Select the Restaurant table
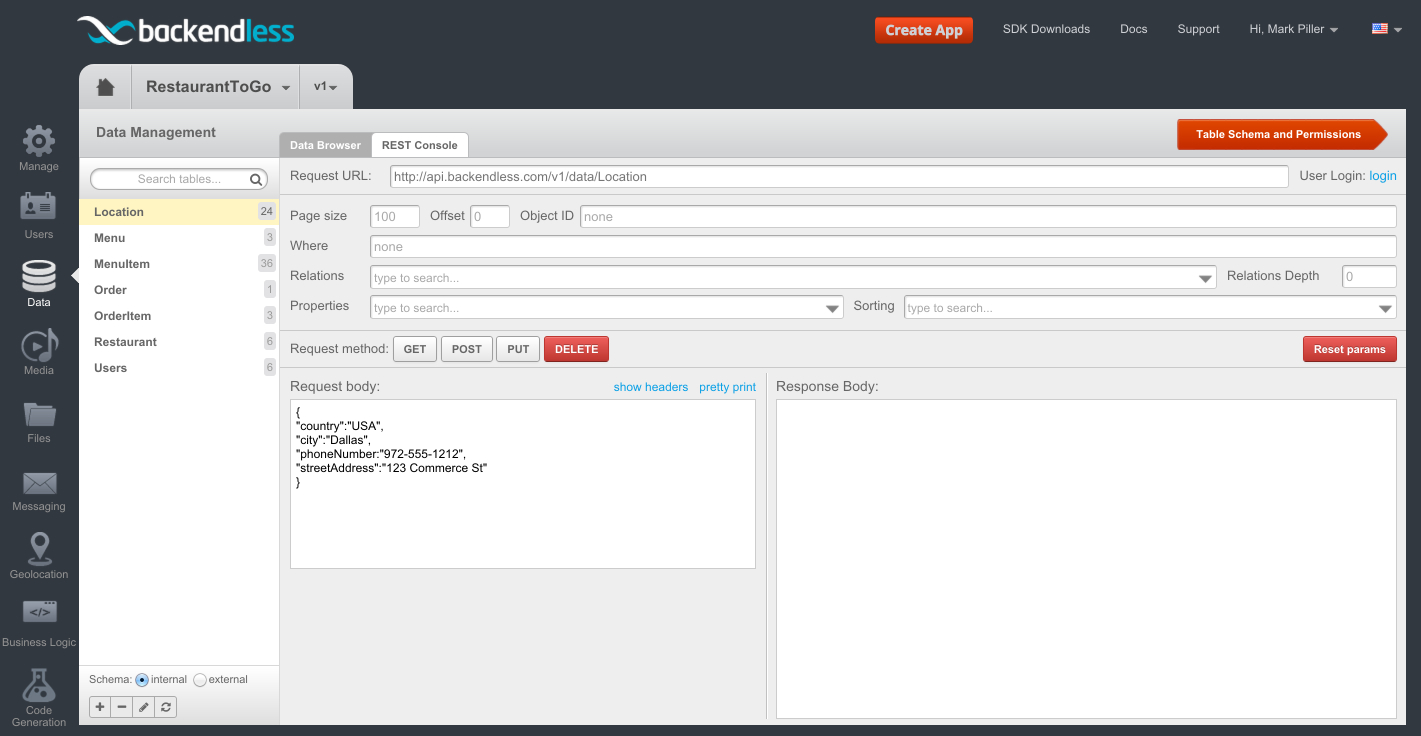This screenshot has width=1421, height=736. 179,342
